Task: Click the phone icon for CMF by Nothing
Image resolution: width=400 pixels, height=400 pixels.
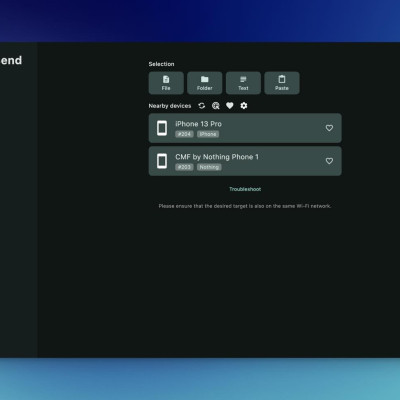Action: tap(162, 161)
